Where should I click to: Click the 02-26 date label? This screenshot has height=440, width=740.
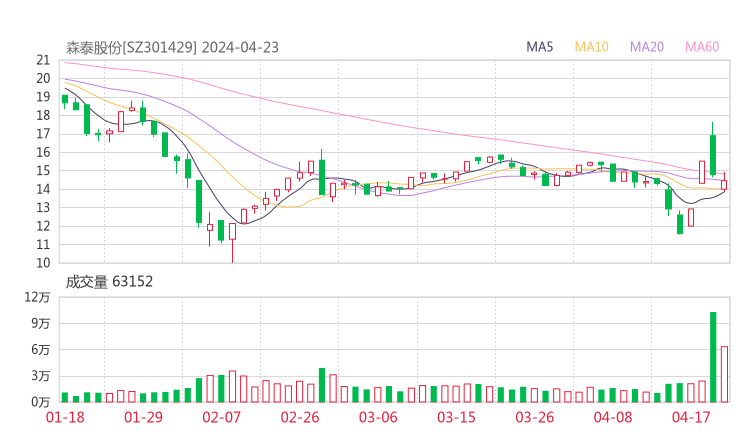coord(300,417)
